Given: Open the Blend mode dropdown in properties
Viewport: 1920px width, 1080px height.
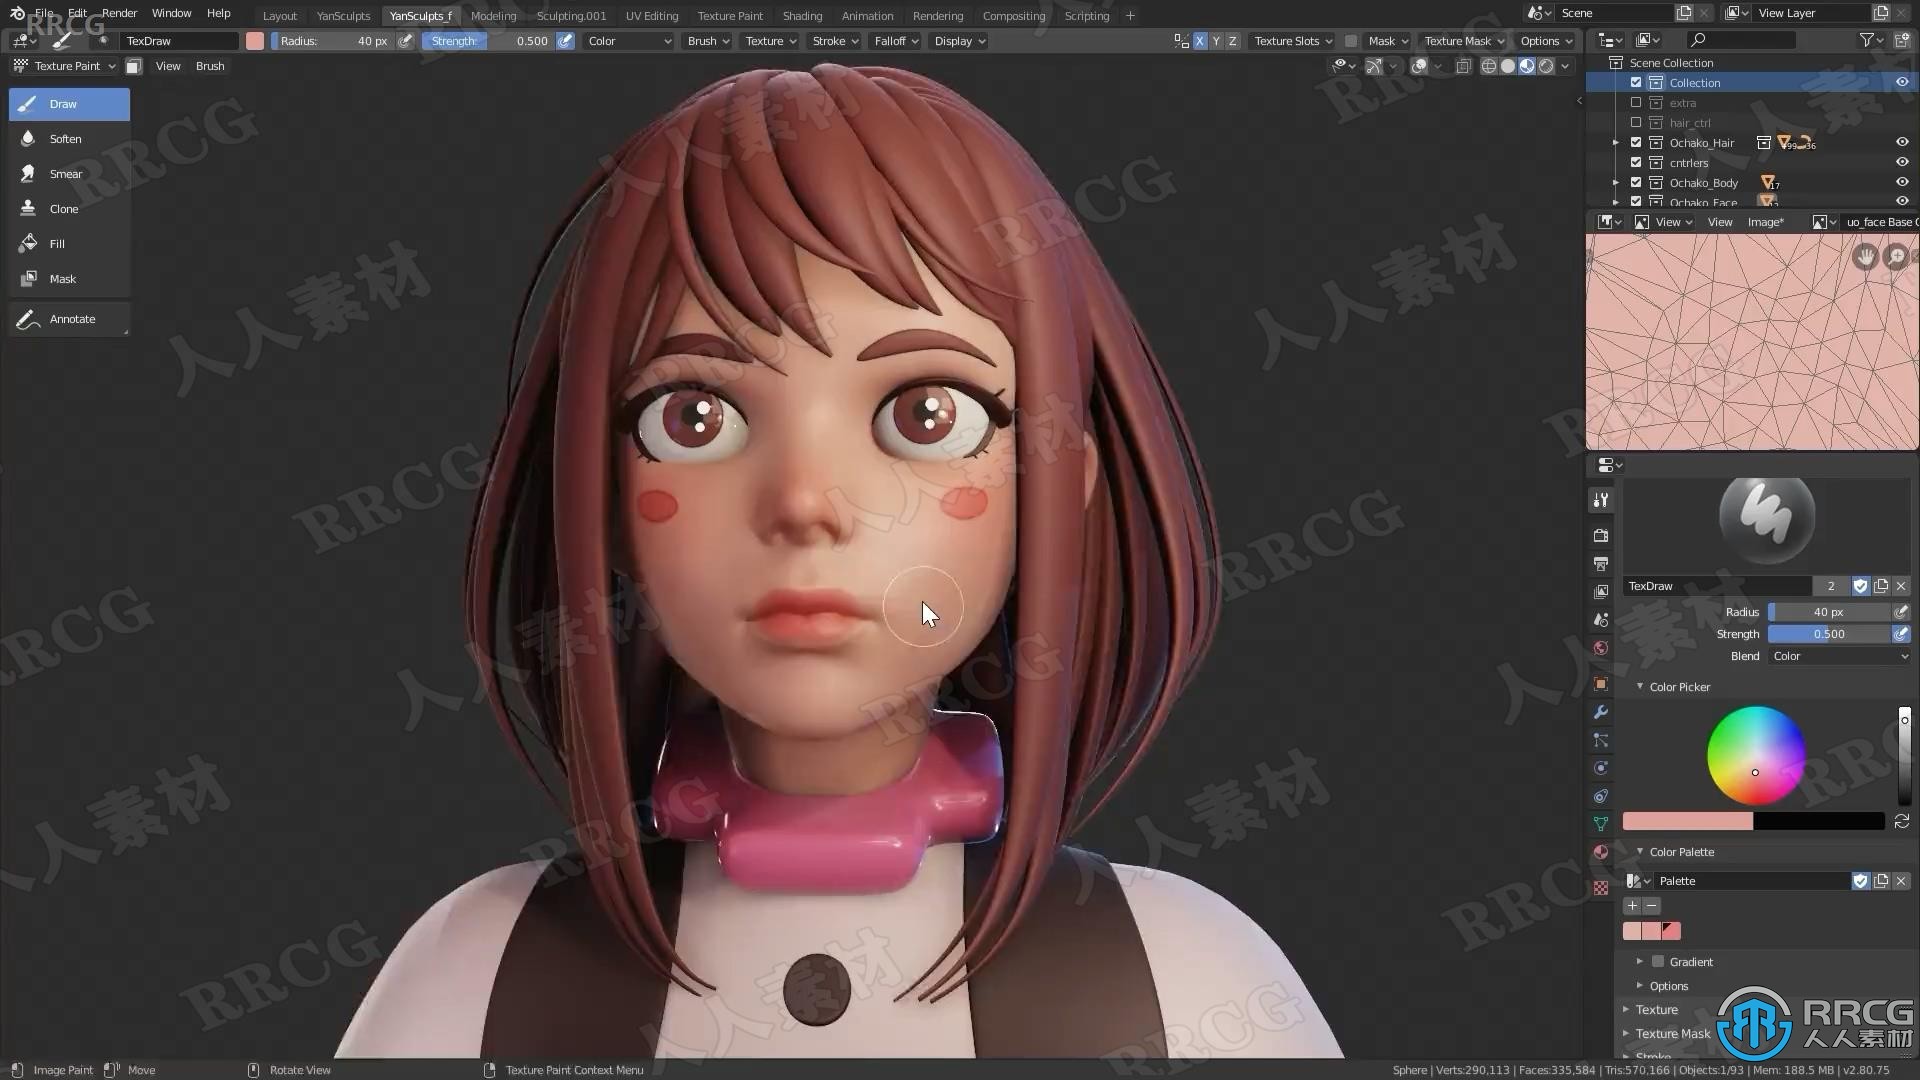Looking at the screenshot, I should [1840, 657].
